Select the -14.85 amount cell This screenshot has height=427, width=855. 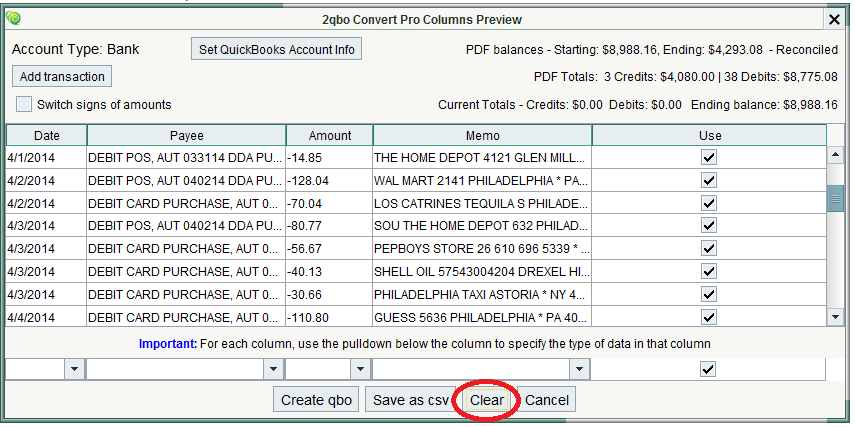pyautogui.click(x=329, y=157)
